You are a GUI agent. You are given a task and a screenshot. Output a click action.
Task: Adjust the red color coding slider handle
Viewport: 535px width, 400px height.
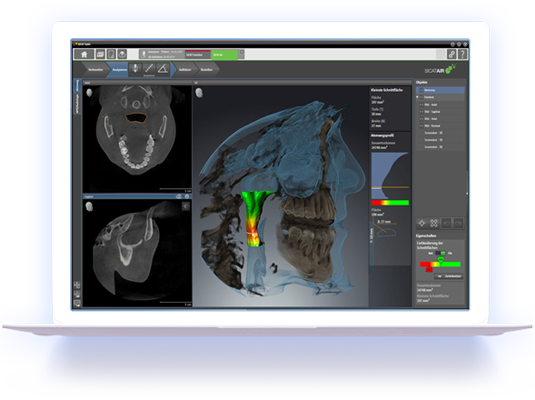[429, 269]
